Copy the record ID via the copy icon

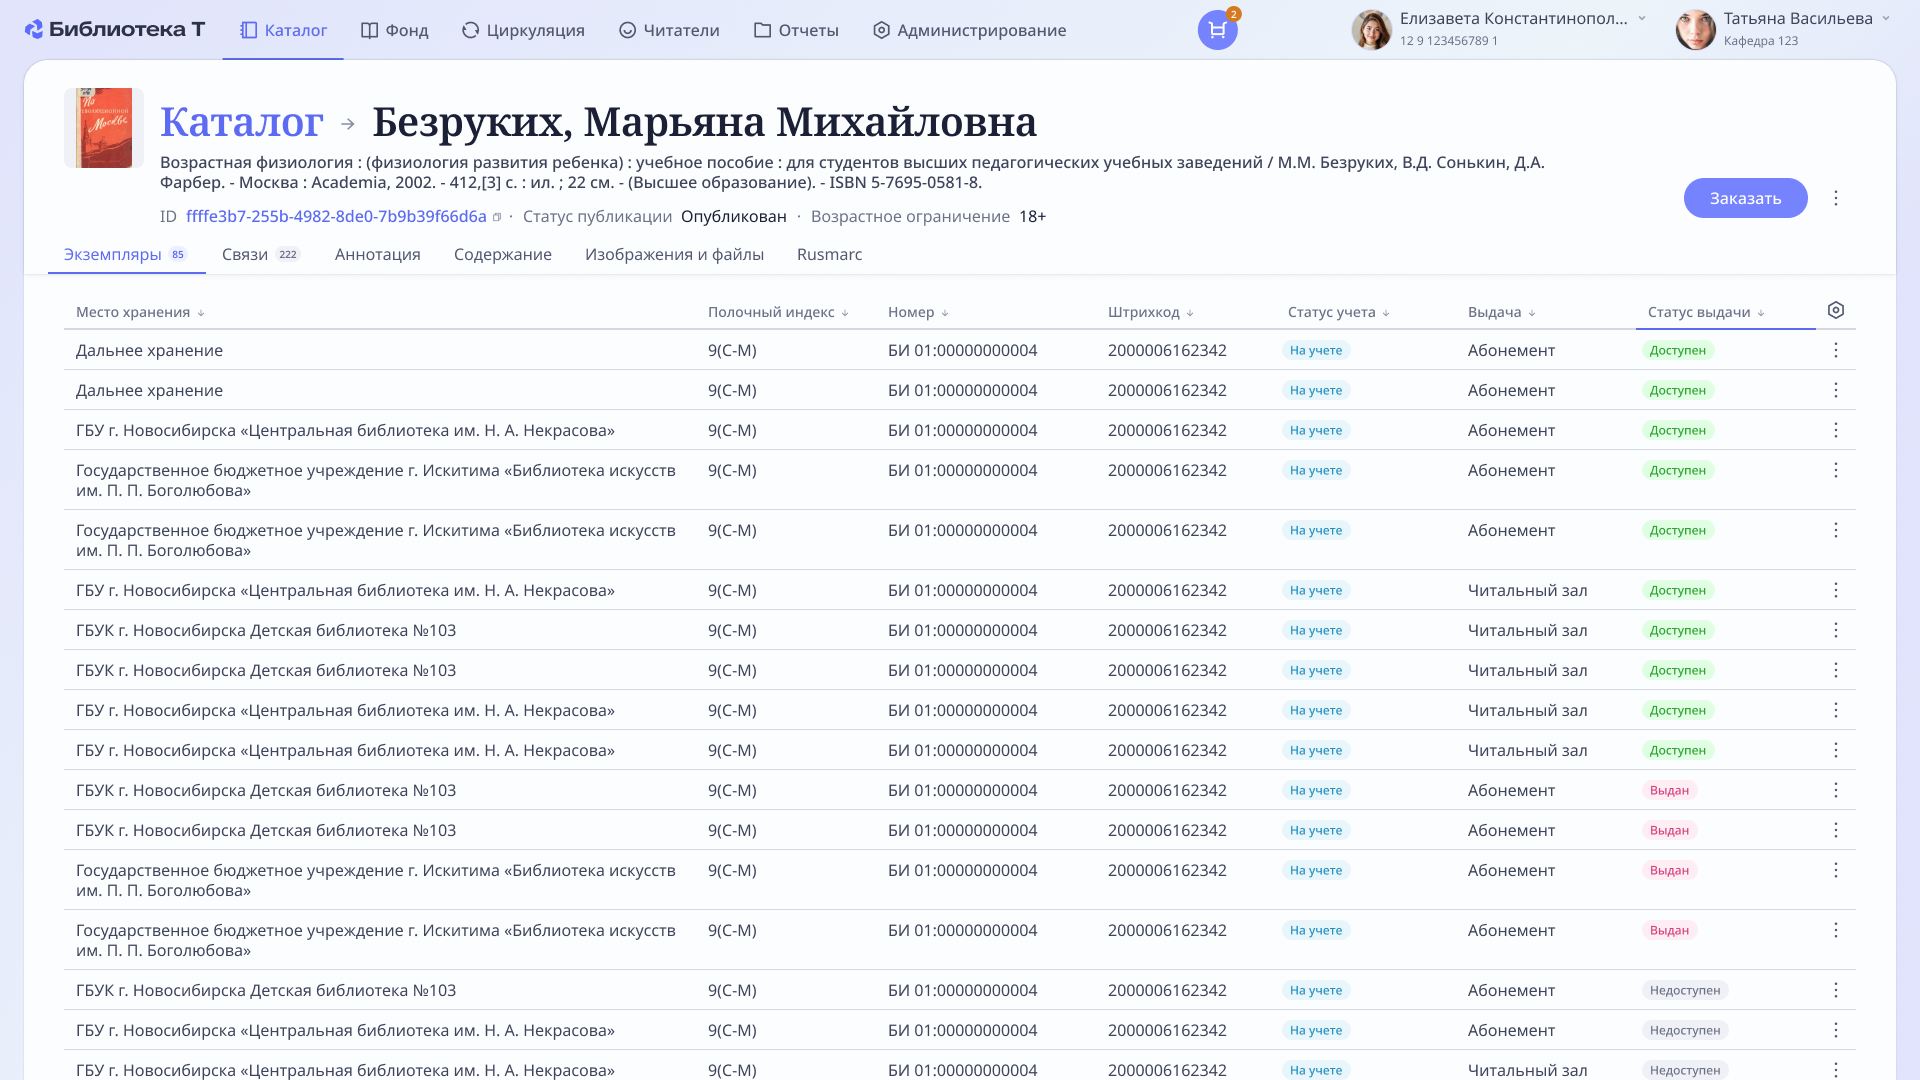pyautogui.click(x=497, y=216)
